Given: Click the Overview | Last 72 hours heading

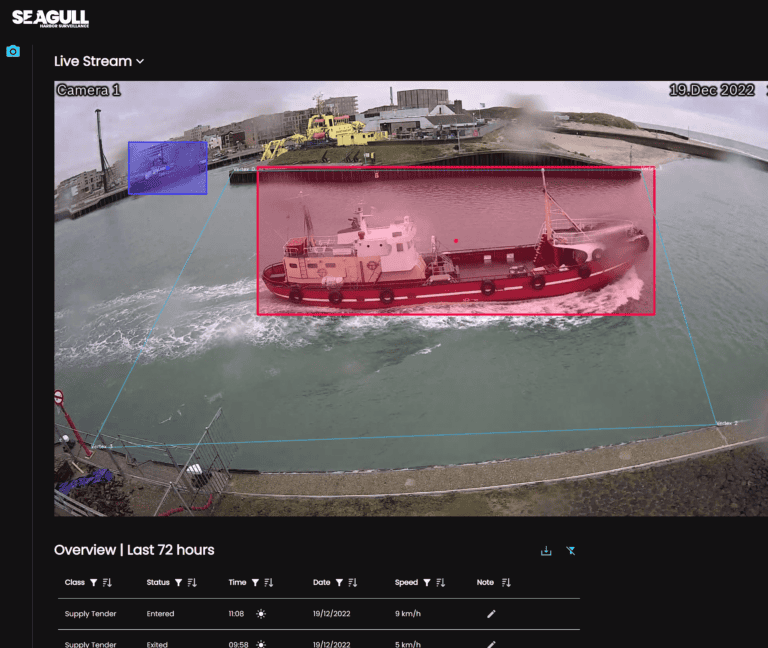Looking at the screenshot, I should pos(134,550).
